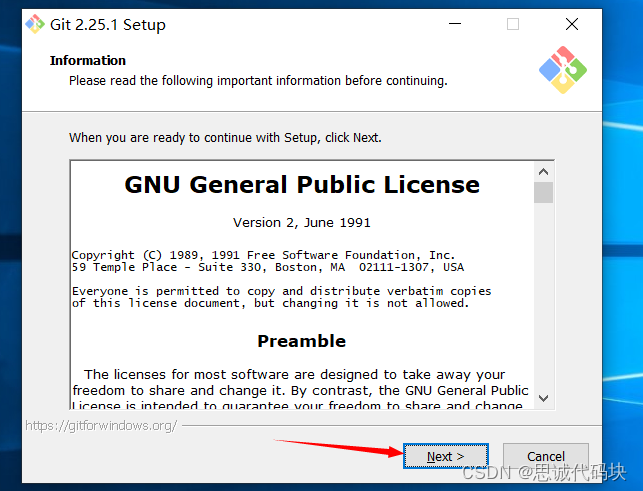Click the 'of this license document' line
This screenshot has height=491, width=643.
click(270, 303)
